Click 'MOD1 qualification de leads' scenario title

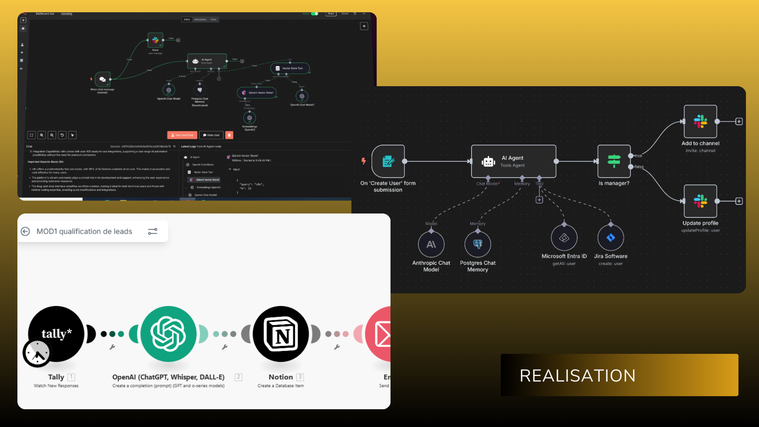click(x=84, y=231)
